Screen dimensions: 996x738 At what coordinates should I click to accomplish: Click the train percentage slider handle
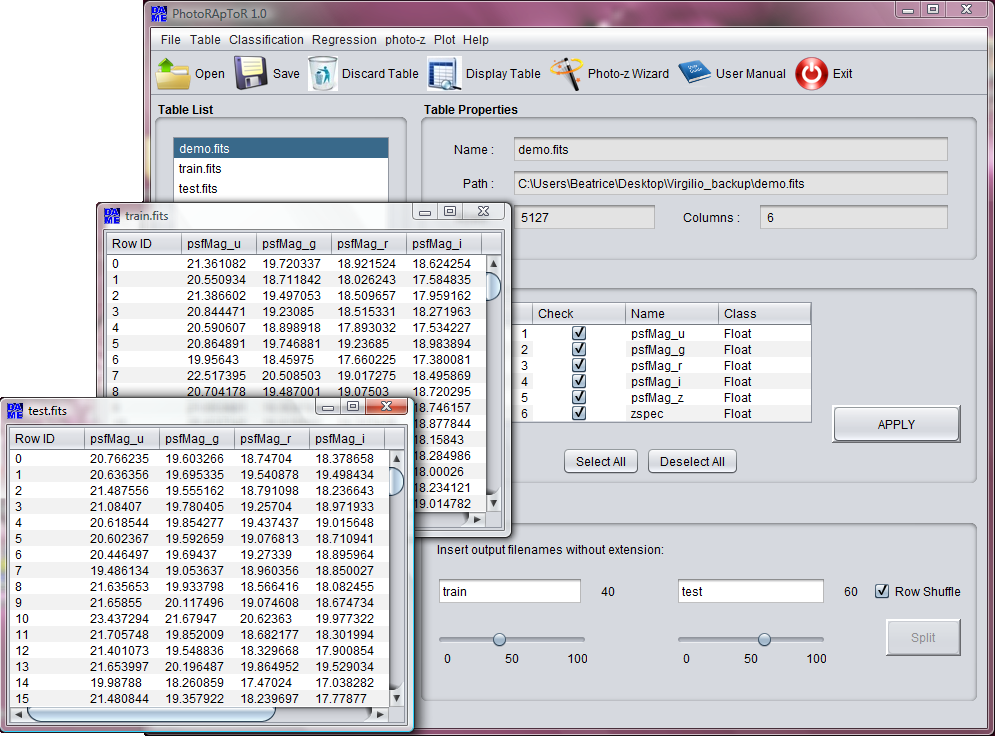499,639
